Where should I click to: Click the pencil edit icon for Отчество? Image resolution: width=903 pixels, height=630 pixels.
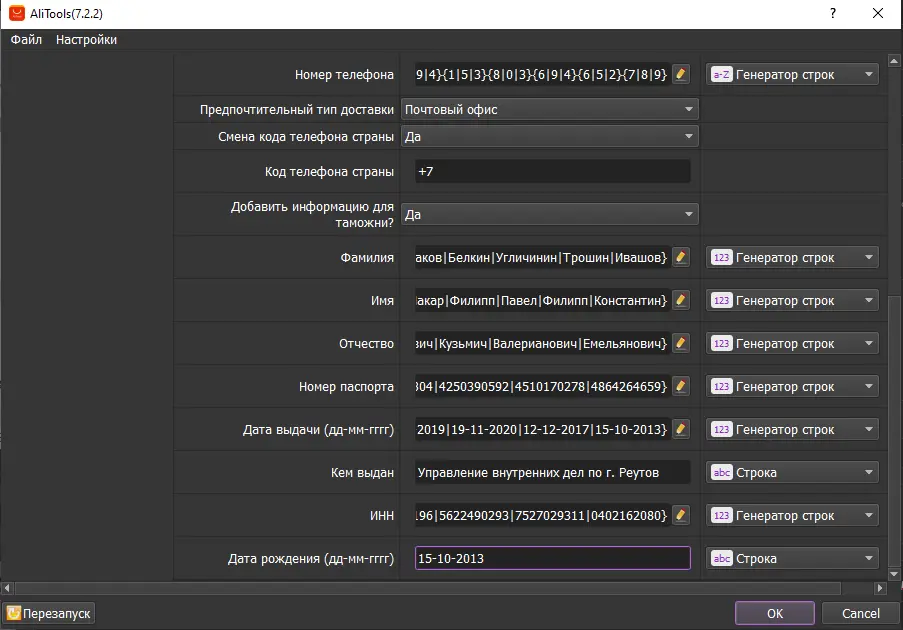(x=681, y=343)
